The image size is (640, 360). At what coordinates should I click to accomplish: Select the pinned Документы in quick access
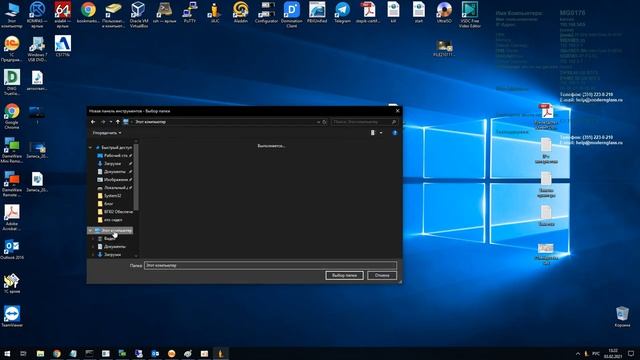(x=114, y=171)
